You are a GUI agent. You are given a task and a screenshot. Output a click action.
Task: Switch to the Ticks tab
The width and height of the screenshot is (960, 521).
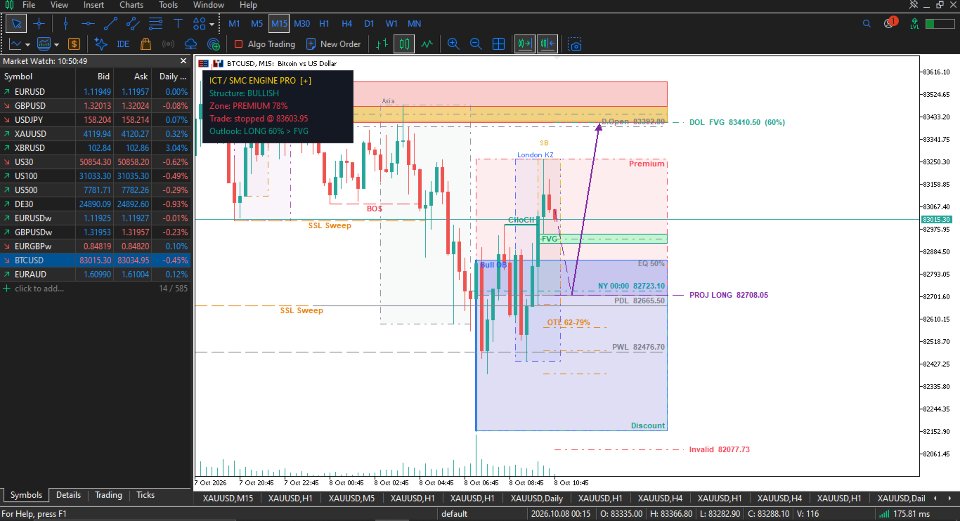point(145,495)
